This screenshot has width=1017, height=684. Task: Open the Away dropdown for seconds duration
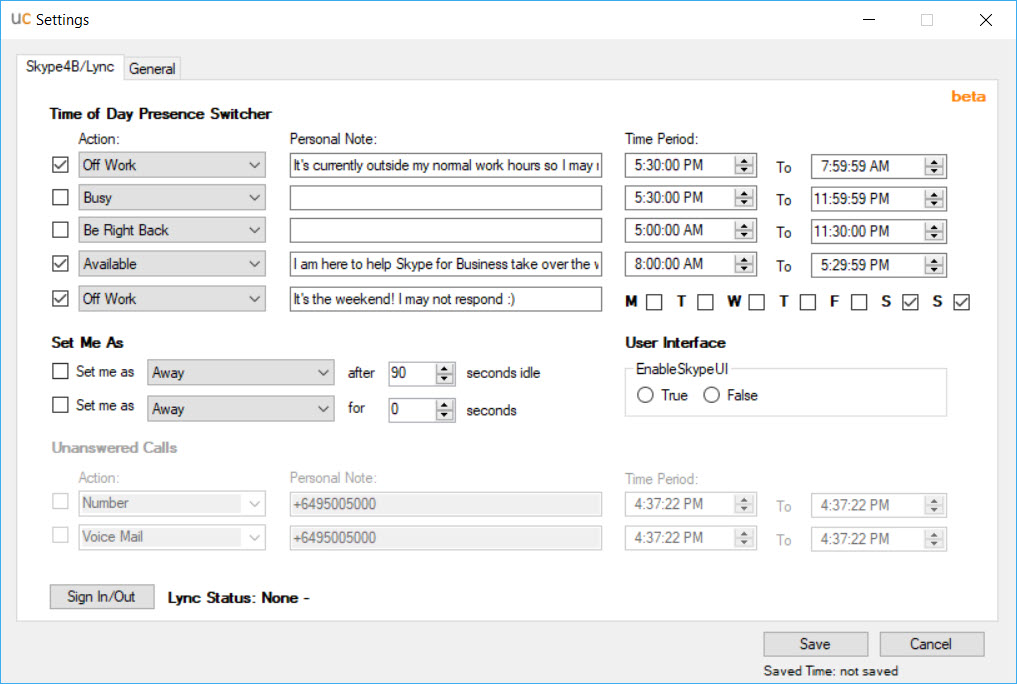(x=241, y=409)
